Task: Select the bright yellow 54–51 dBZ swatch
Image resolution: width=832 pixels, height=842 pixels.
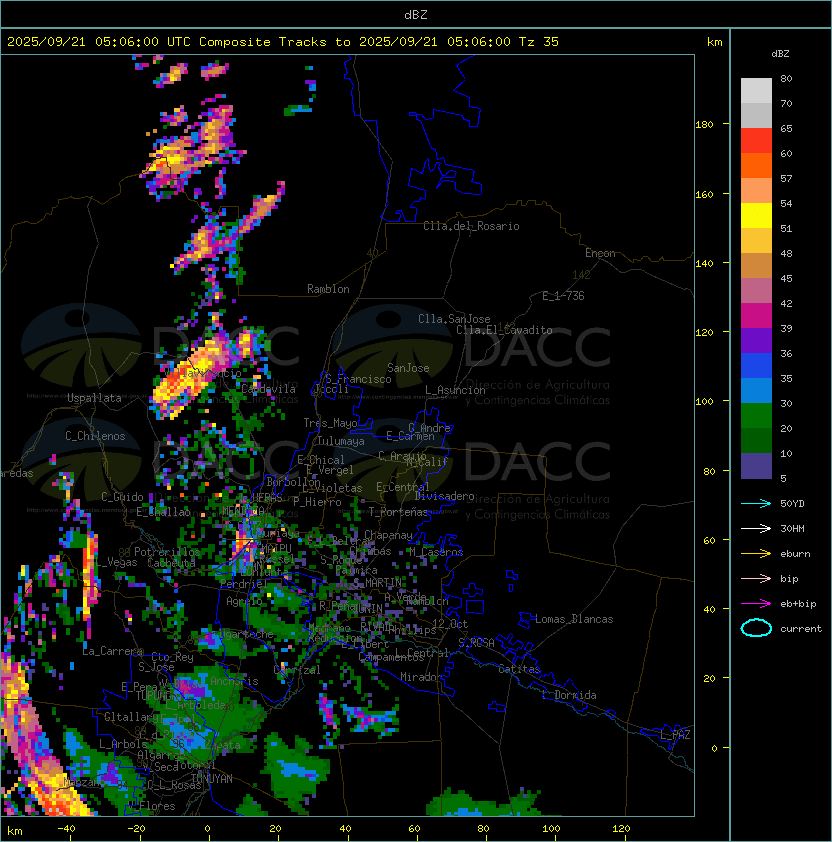Action: [756, 216]
